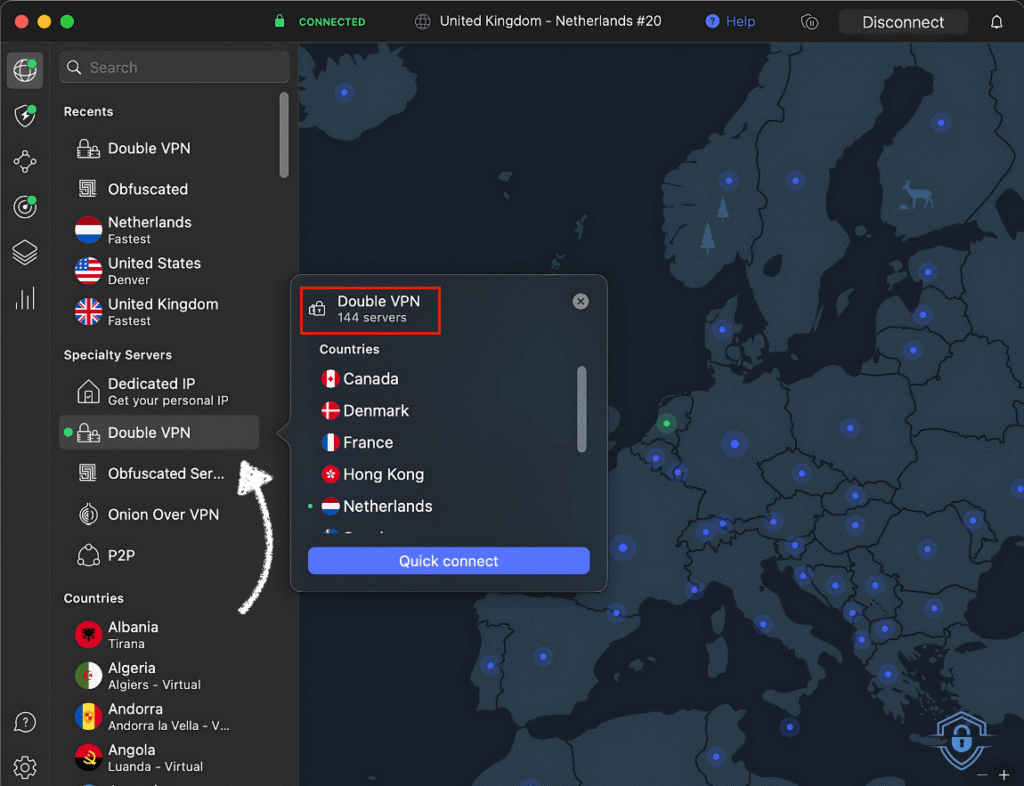This screenshot has width=1024, height=786.
Task: Click the Algeria flag icon
Action: (88, 676)
